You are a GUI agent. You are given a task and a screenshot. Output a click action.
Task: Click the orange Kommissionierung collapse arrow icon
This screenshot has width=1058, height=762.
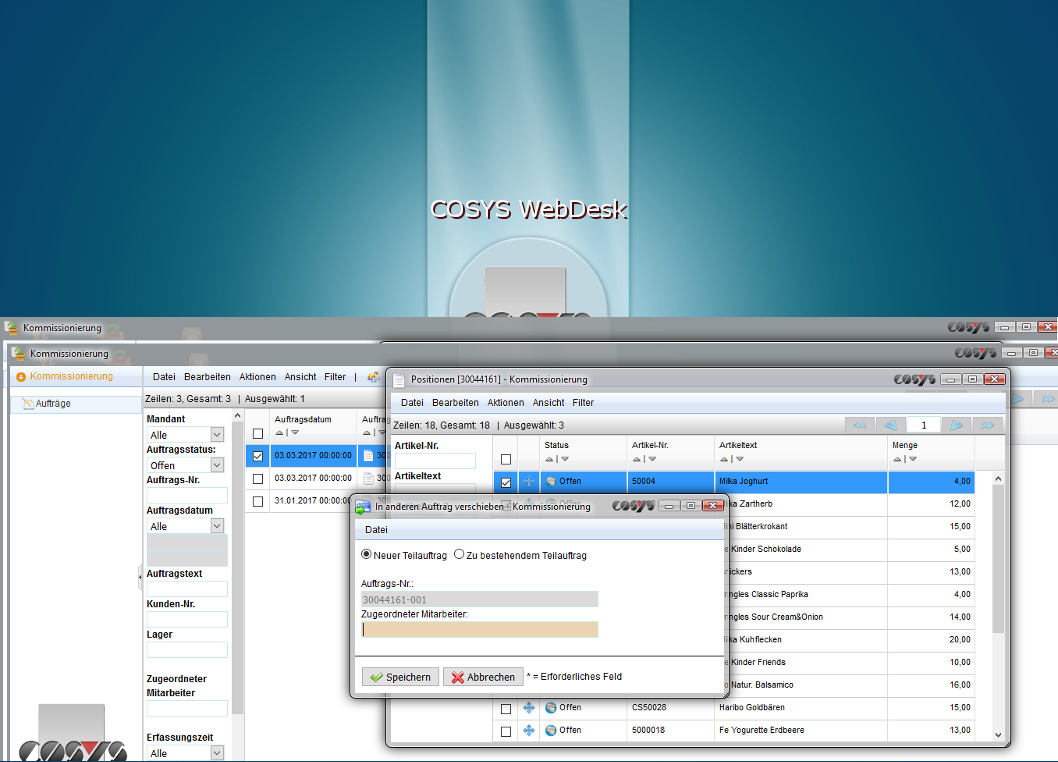[x=21, y=377]
